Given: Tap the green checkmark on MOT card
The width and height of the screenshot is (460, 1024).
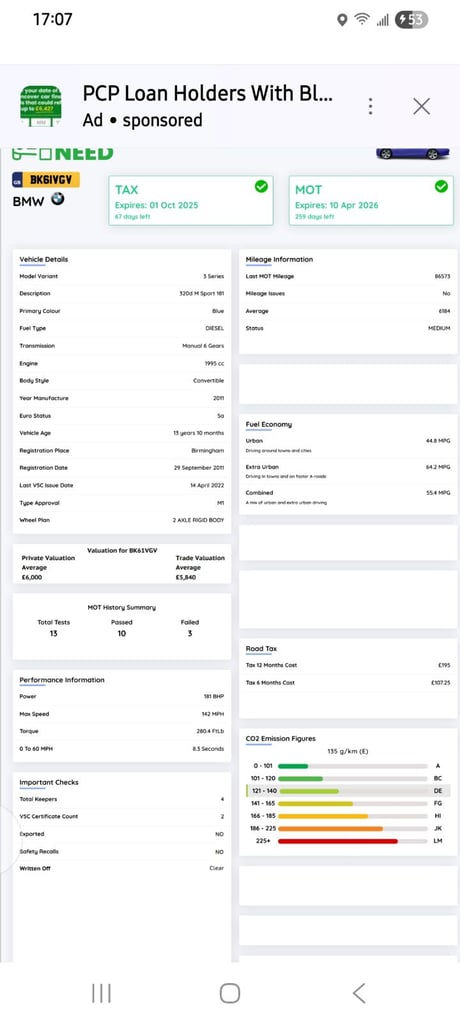Looking at the screenshot, I should tap(442, 187).
